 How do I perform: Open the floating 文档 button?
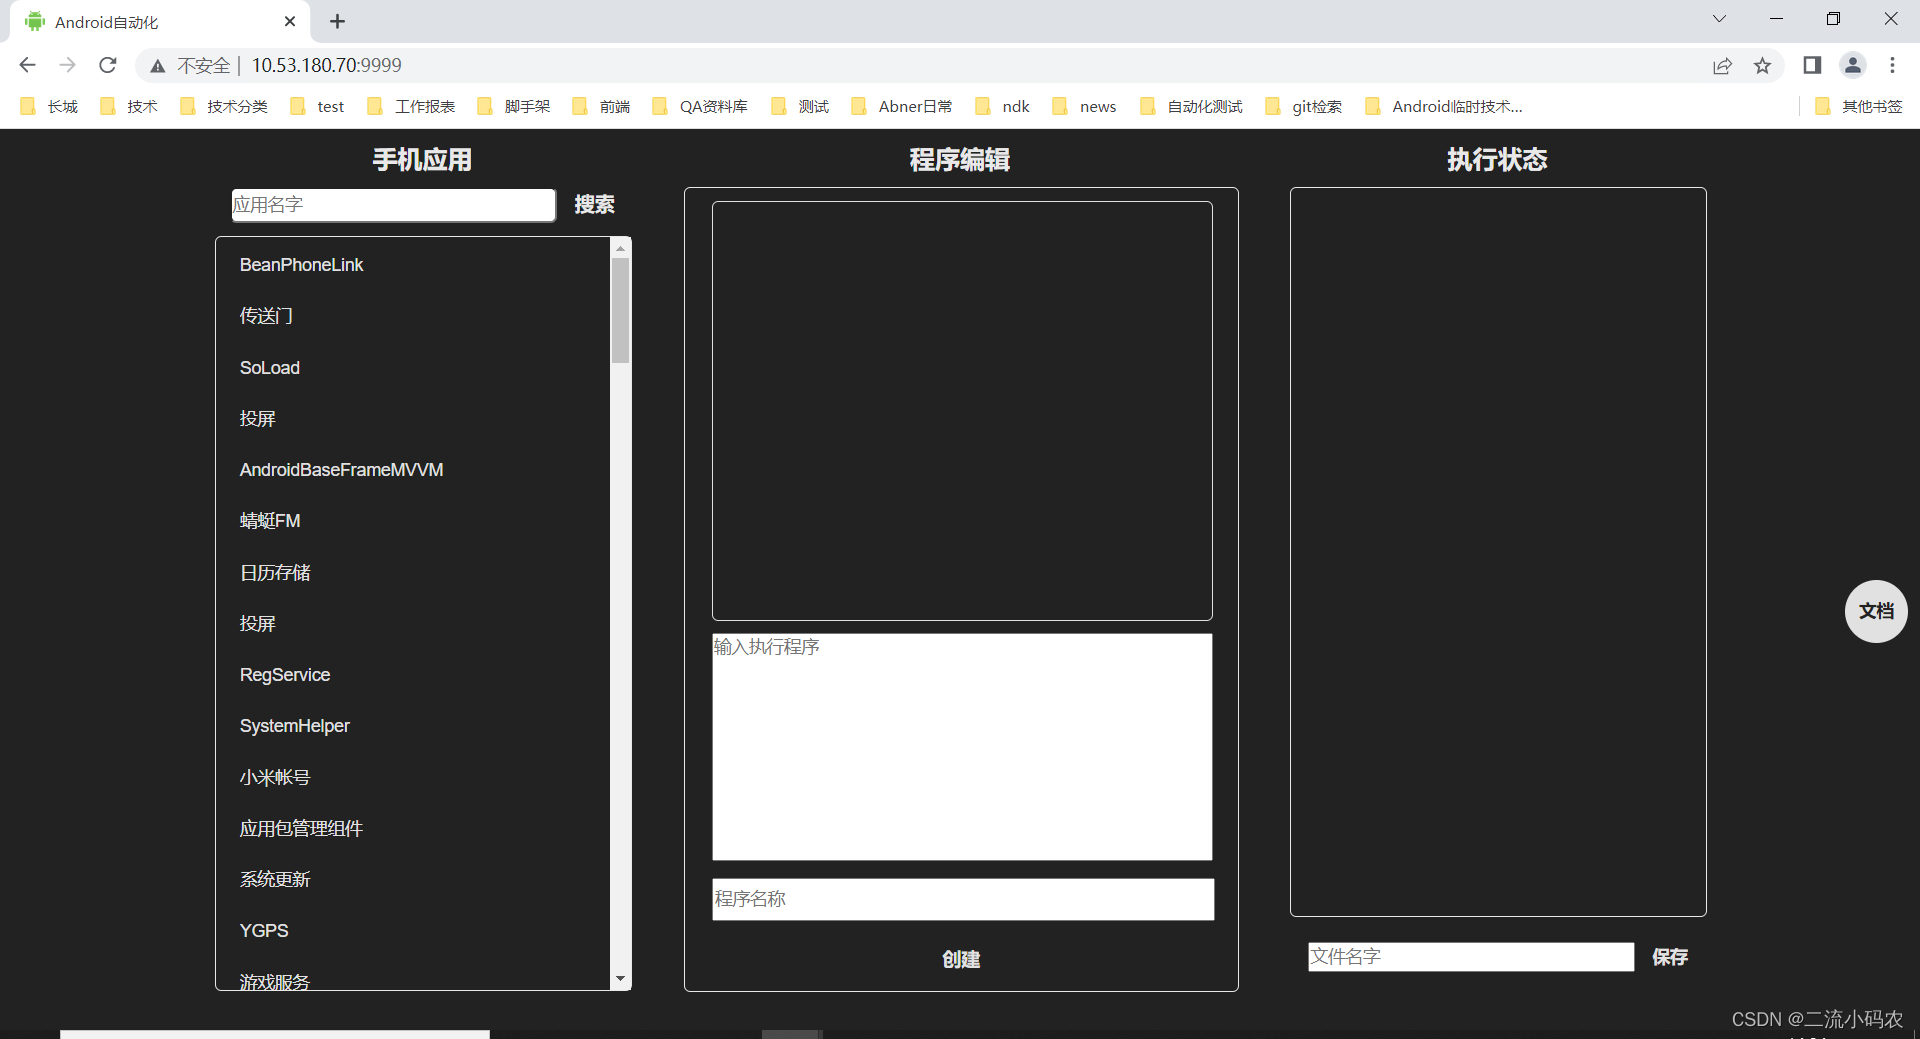click(1876, 611)
